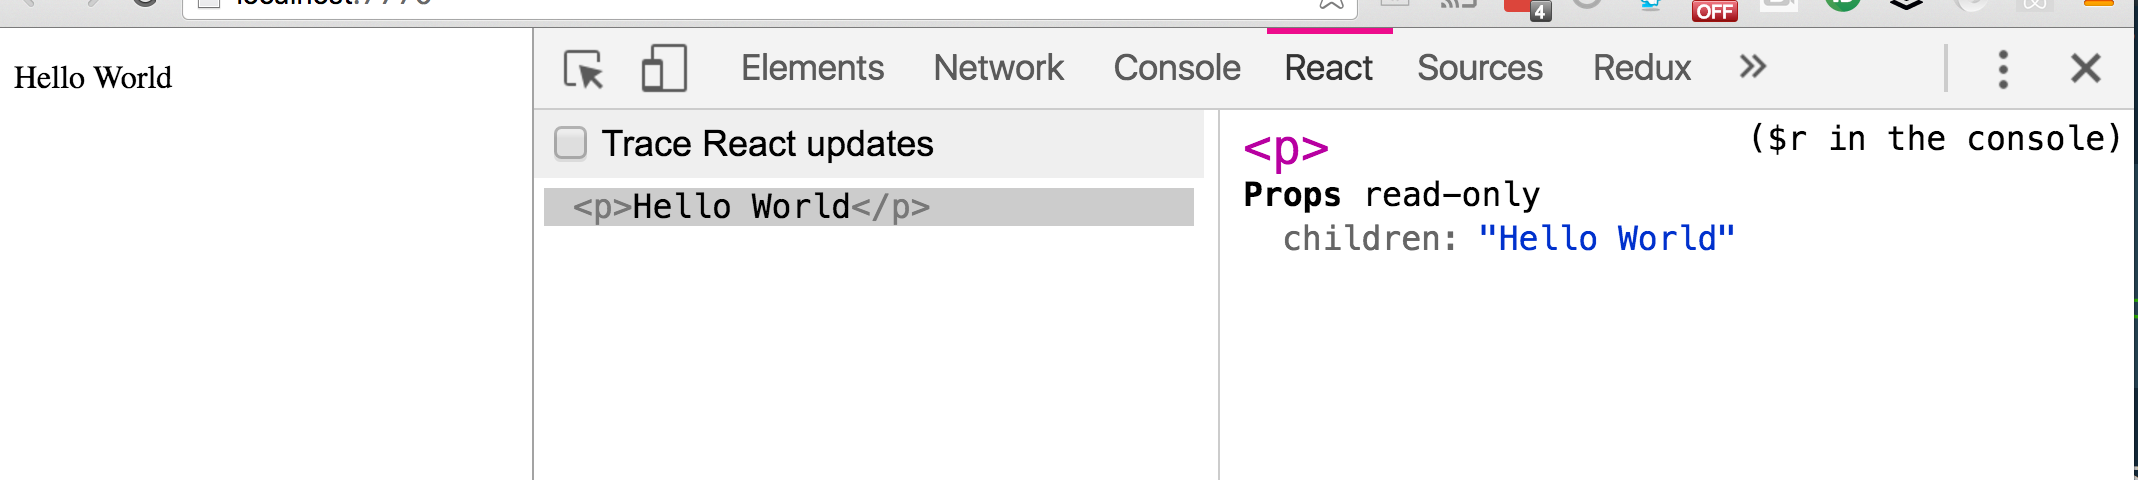Switch to the Elements tab
Screen dimensions: 2138x480
click(x=812, y=68)
